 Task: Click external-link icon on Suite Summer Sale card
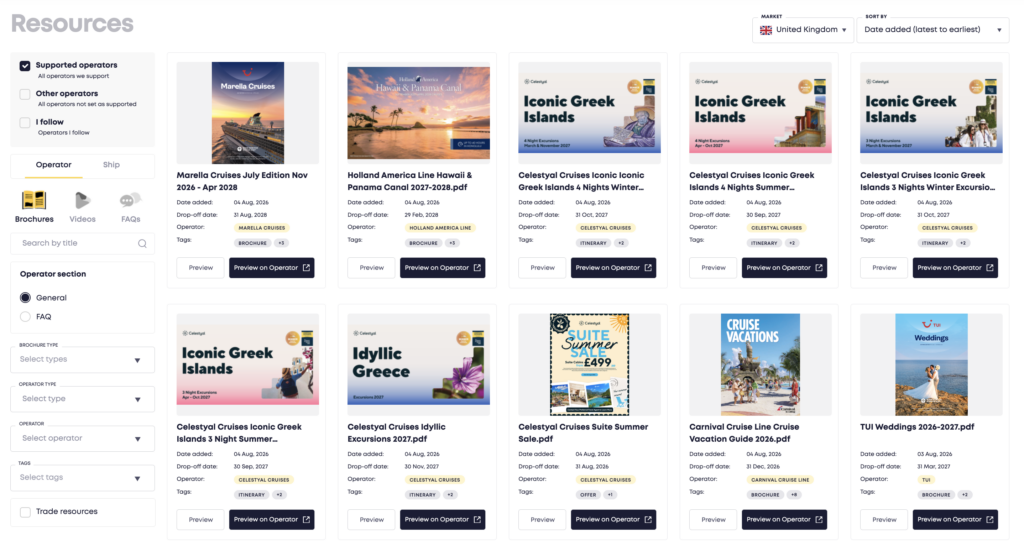pos(648,520)
